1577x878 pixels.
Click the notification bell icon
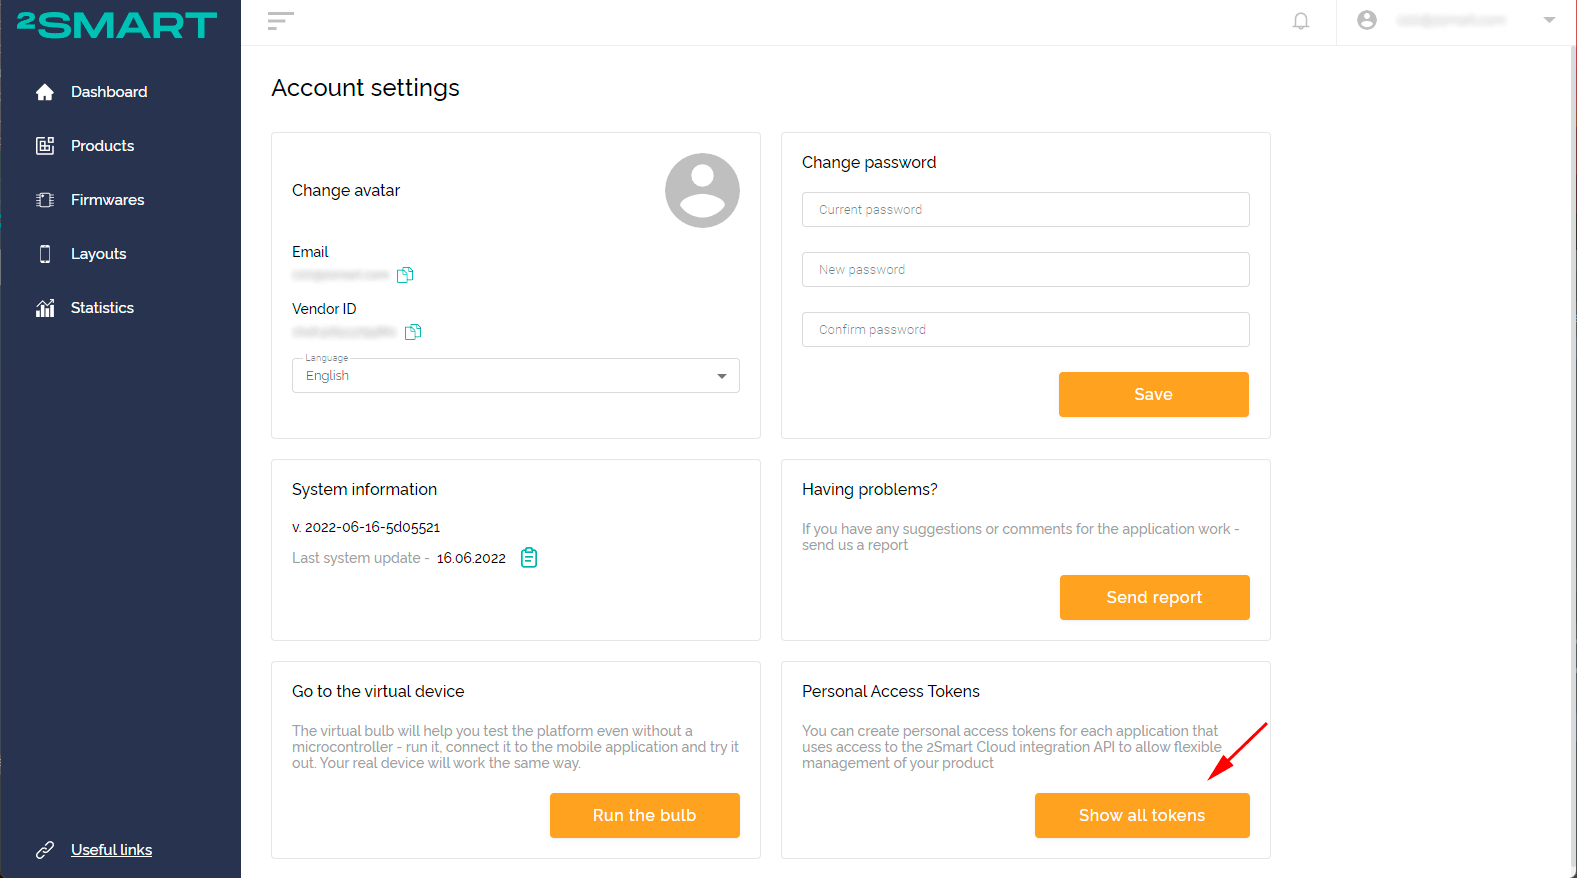coord(1300,21)
